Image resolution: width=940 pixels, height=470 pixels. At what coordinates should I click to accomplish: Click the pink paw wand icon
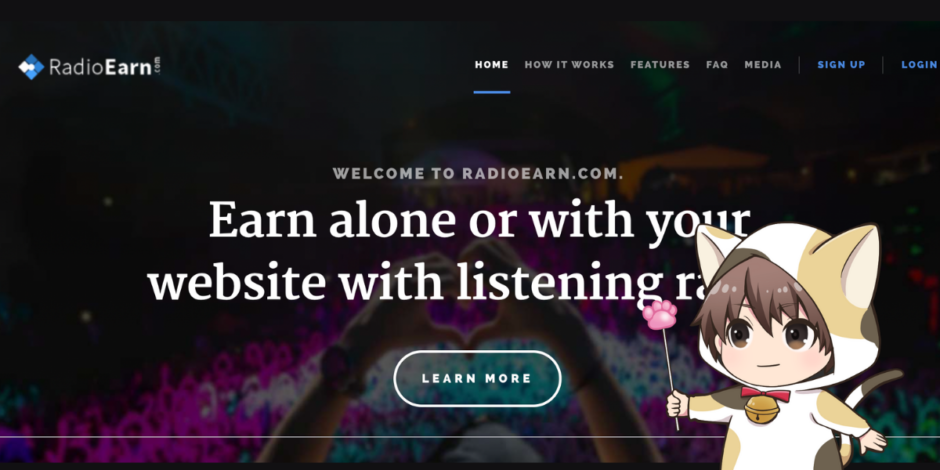coord(659,315)
